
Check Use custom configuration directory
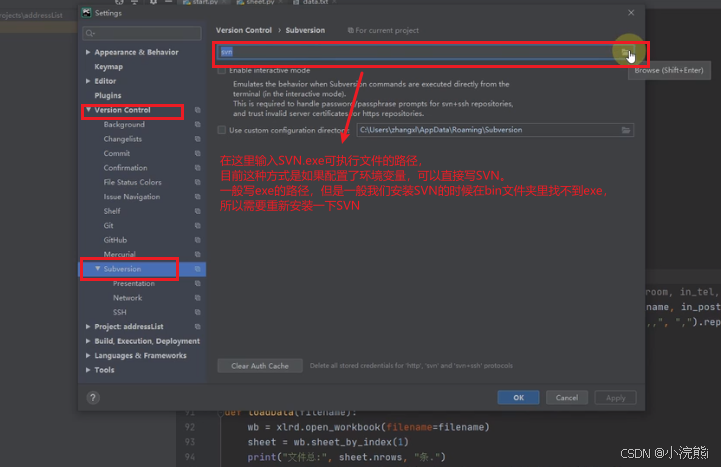222,130
